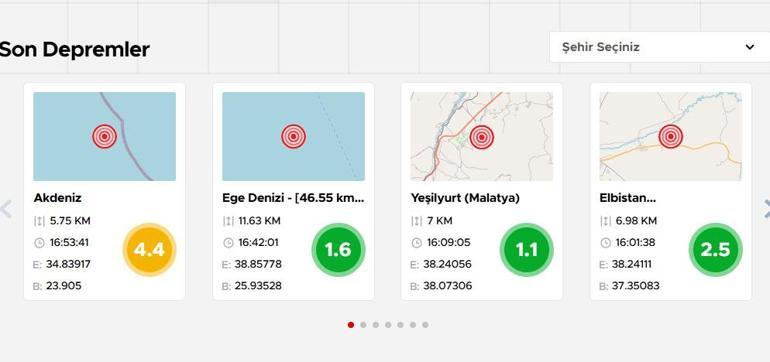This screenshot has width=770, height=362.
Task: Click the 16:09:05 time value
Action: (448, 243)
